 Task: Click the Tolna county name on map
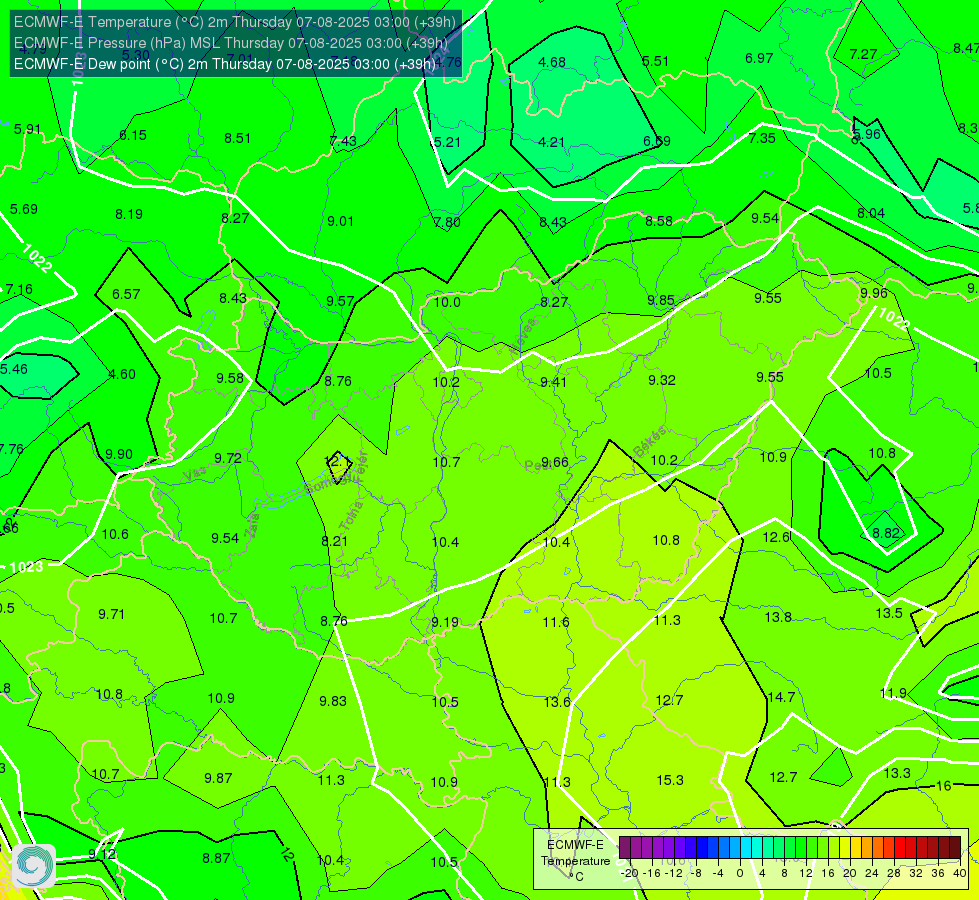point(351,516)
